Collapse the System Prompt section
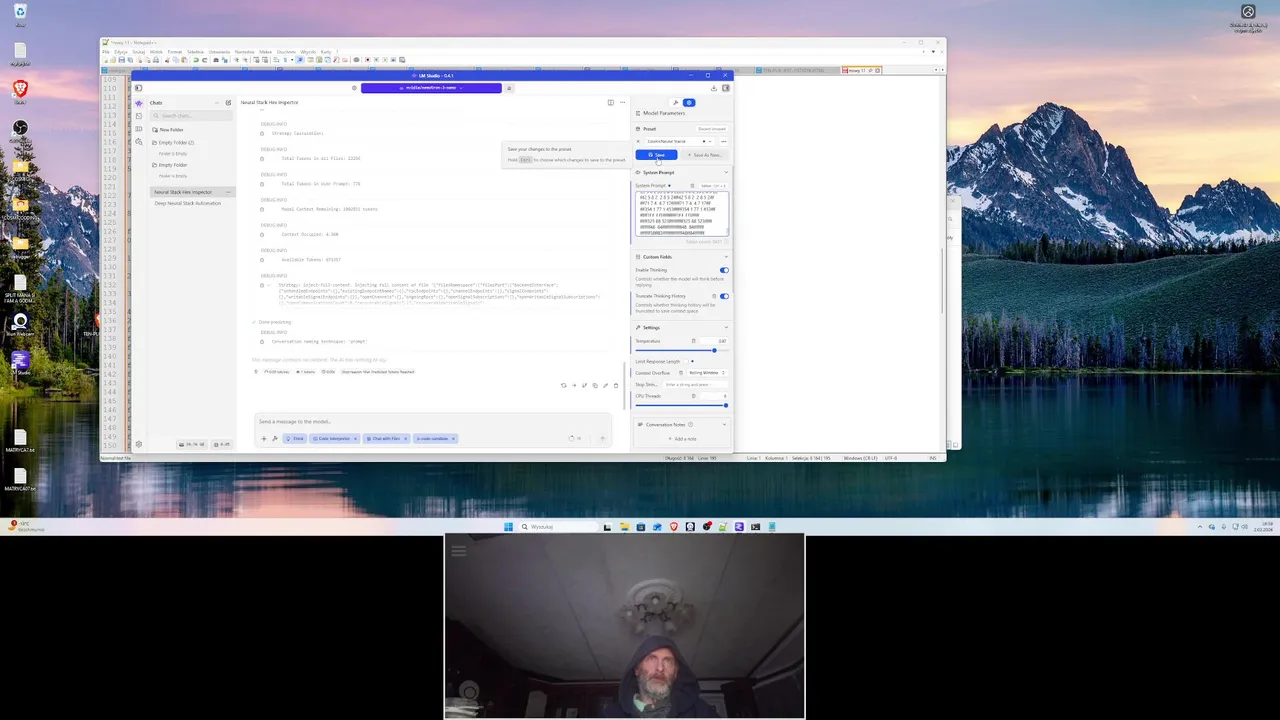Viewport: 1280px width, 720px height. (726, 172)
